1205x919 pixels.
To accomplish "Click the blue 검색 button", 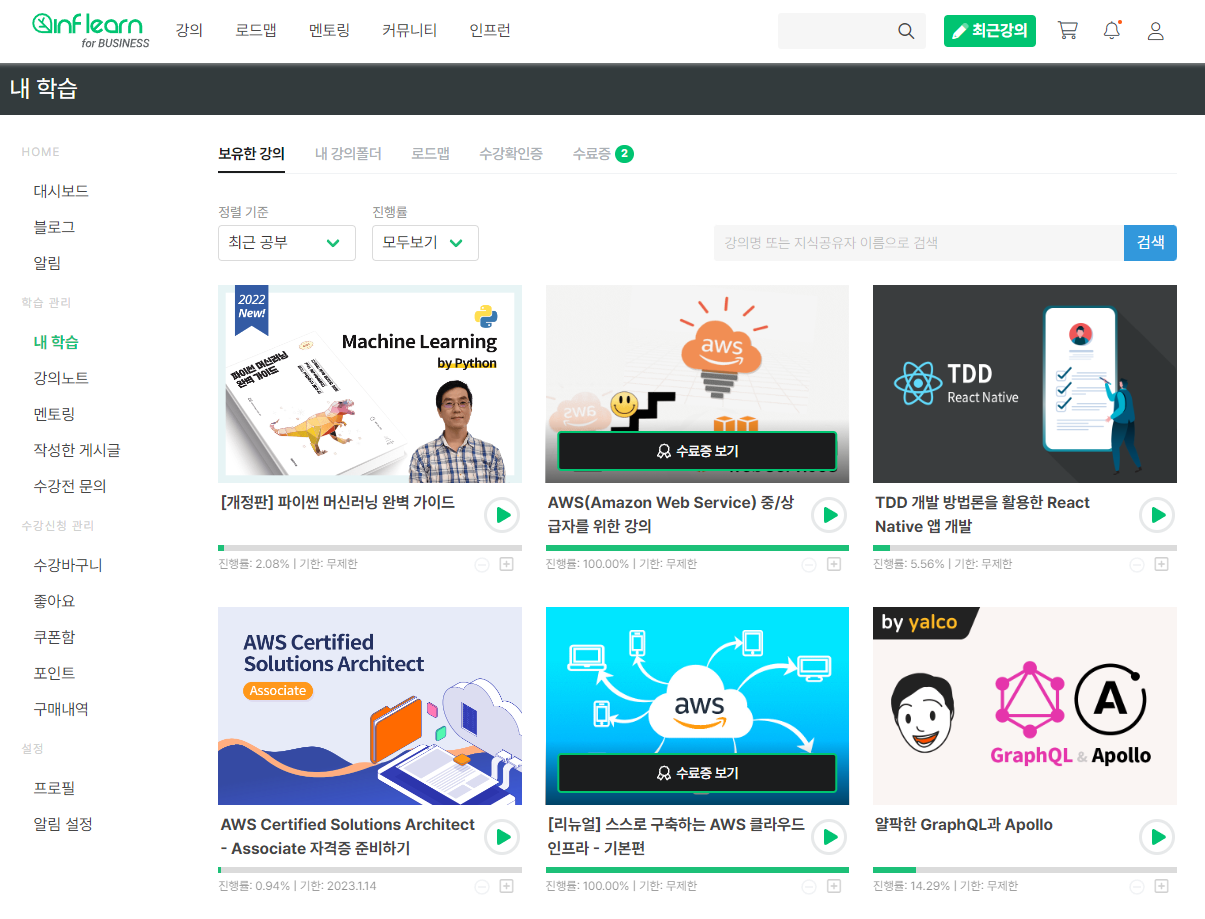I will (1150, 243).
